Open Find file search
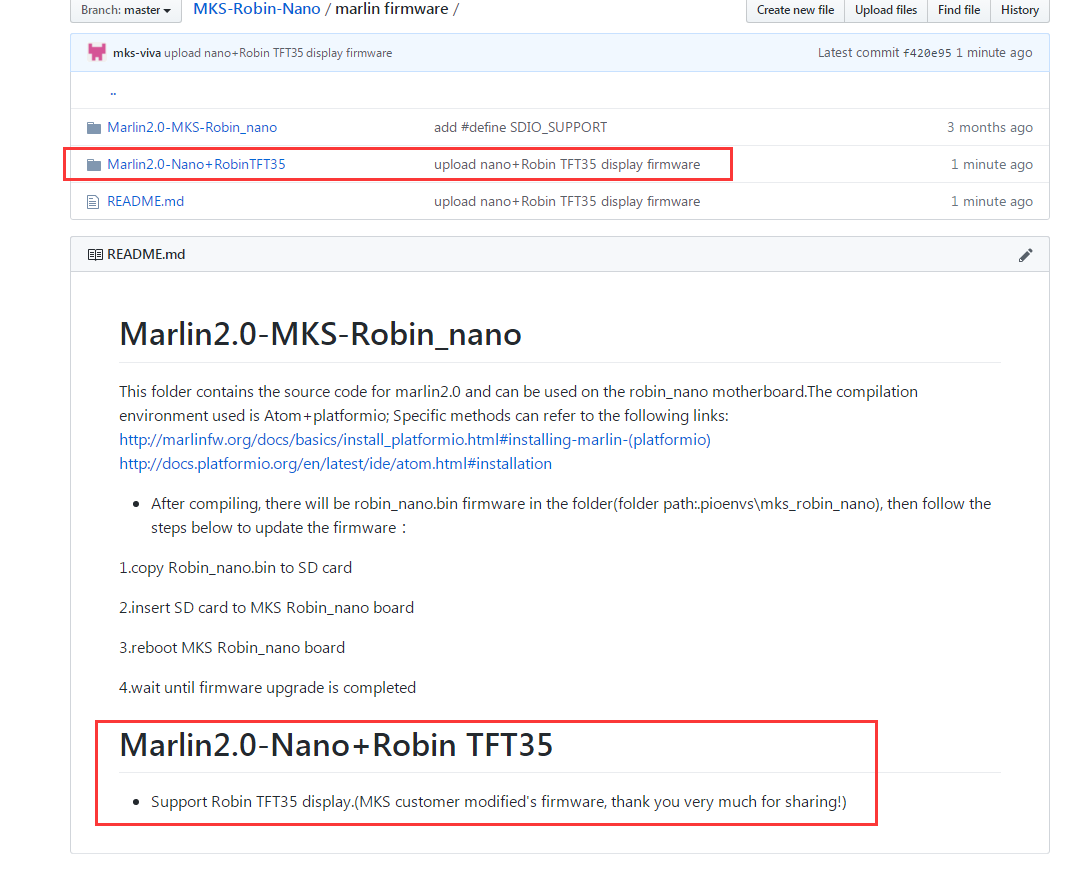 tap(958, 10)
